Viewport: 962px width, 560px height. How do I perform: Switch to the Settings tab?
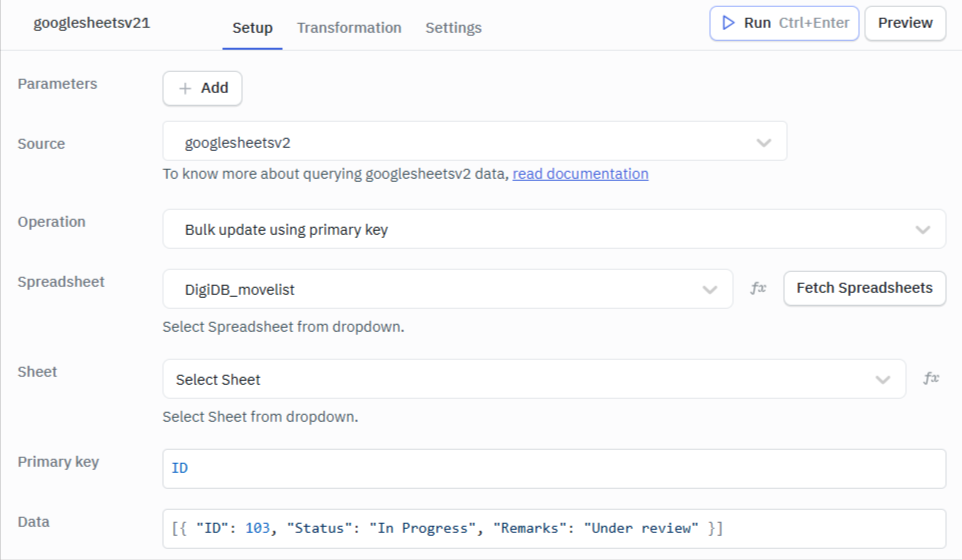click(453, 28)
